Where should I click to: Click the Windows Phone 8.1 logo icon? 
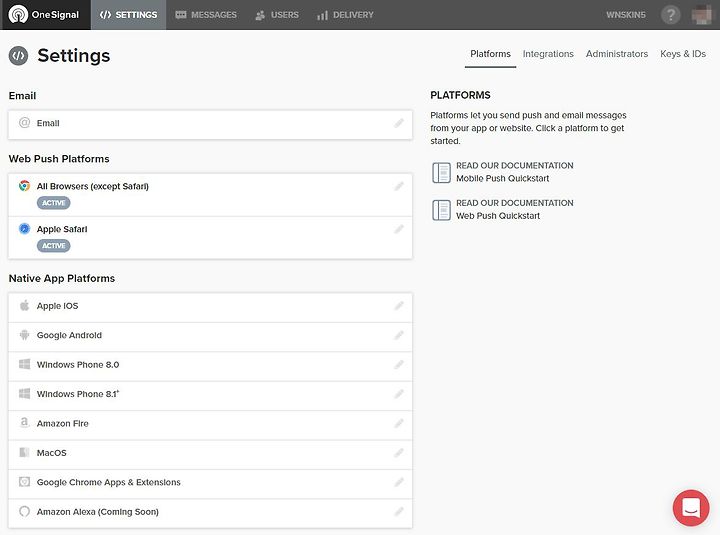click(24, 394)
